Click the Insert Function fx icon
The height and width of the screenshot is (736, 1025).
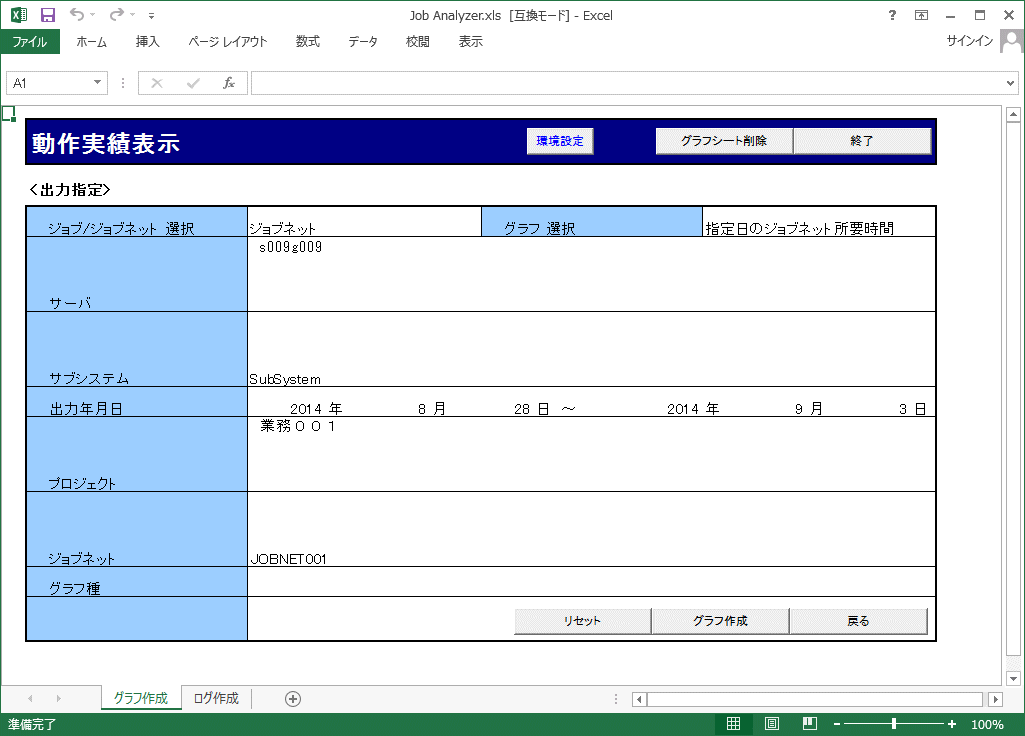[x=228, y=83]
